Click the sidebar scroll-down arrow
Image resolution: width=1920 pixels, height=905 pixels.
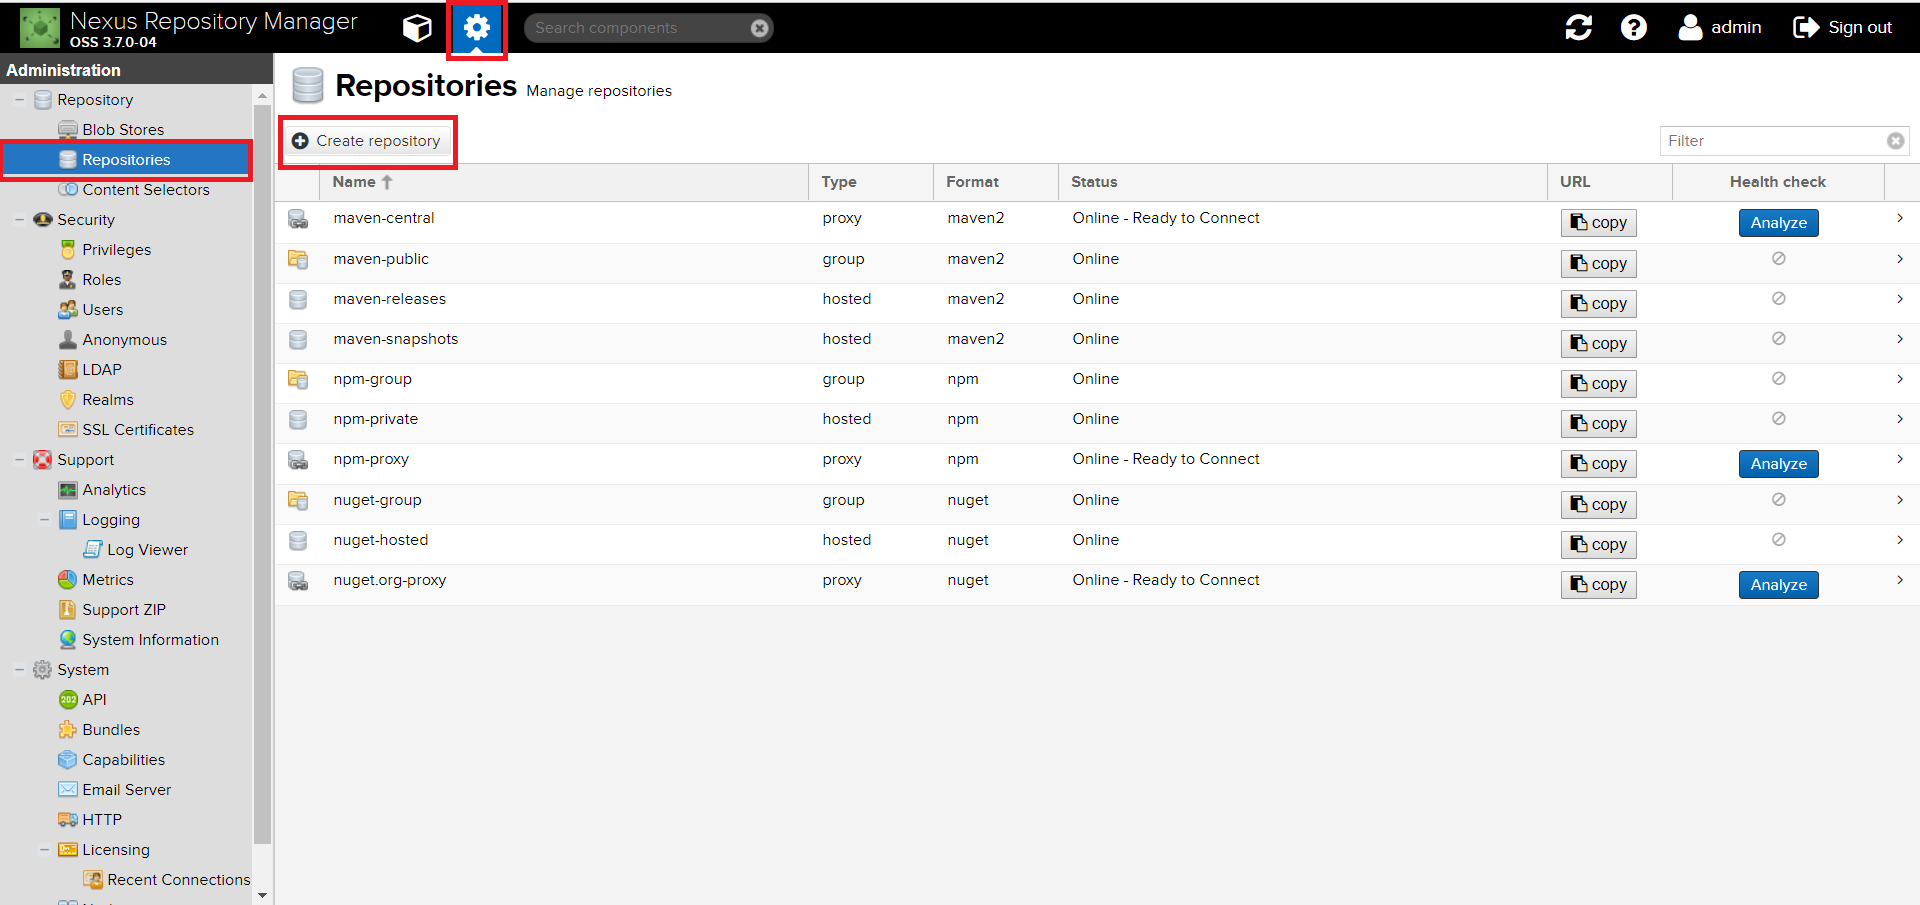(x=262, y=895)
